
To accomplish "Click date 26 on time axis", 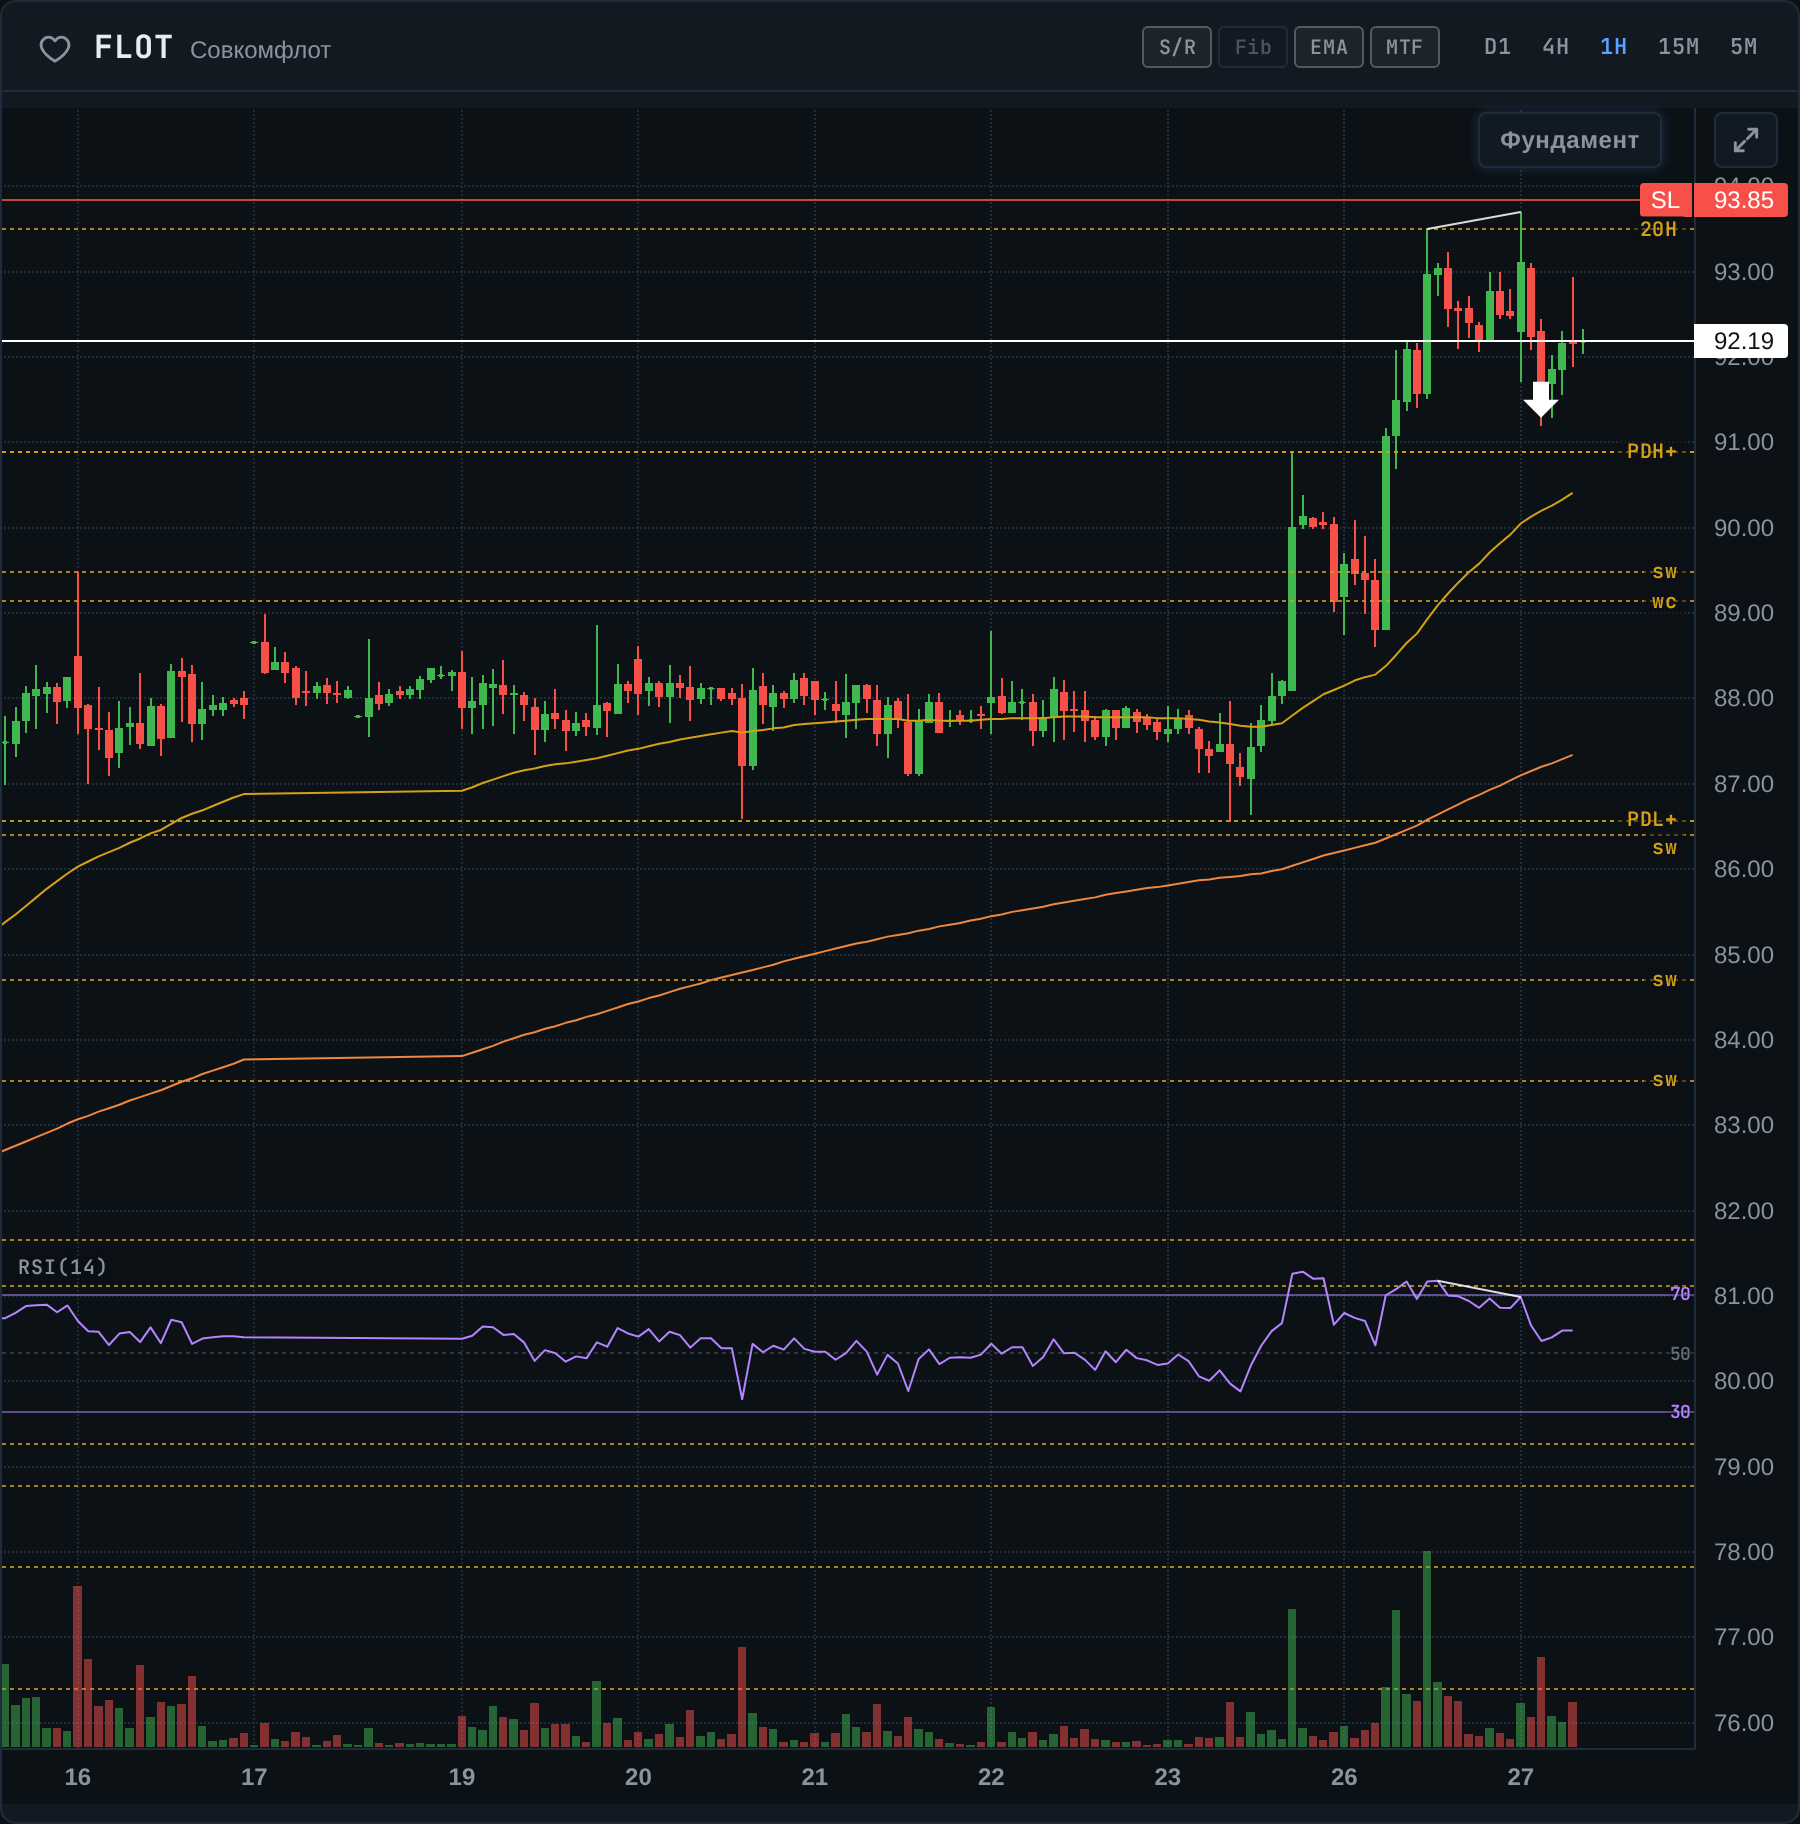I will (x=1344, y=1777).
